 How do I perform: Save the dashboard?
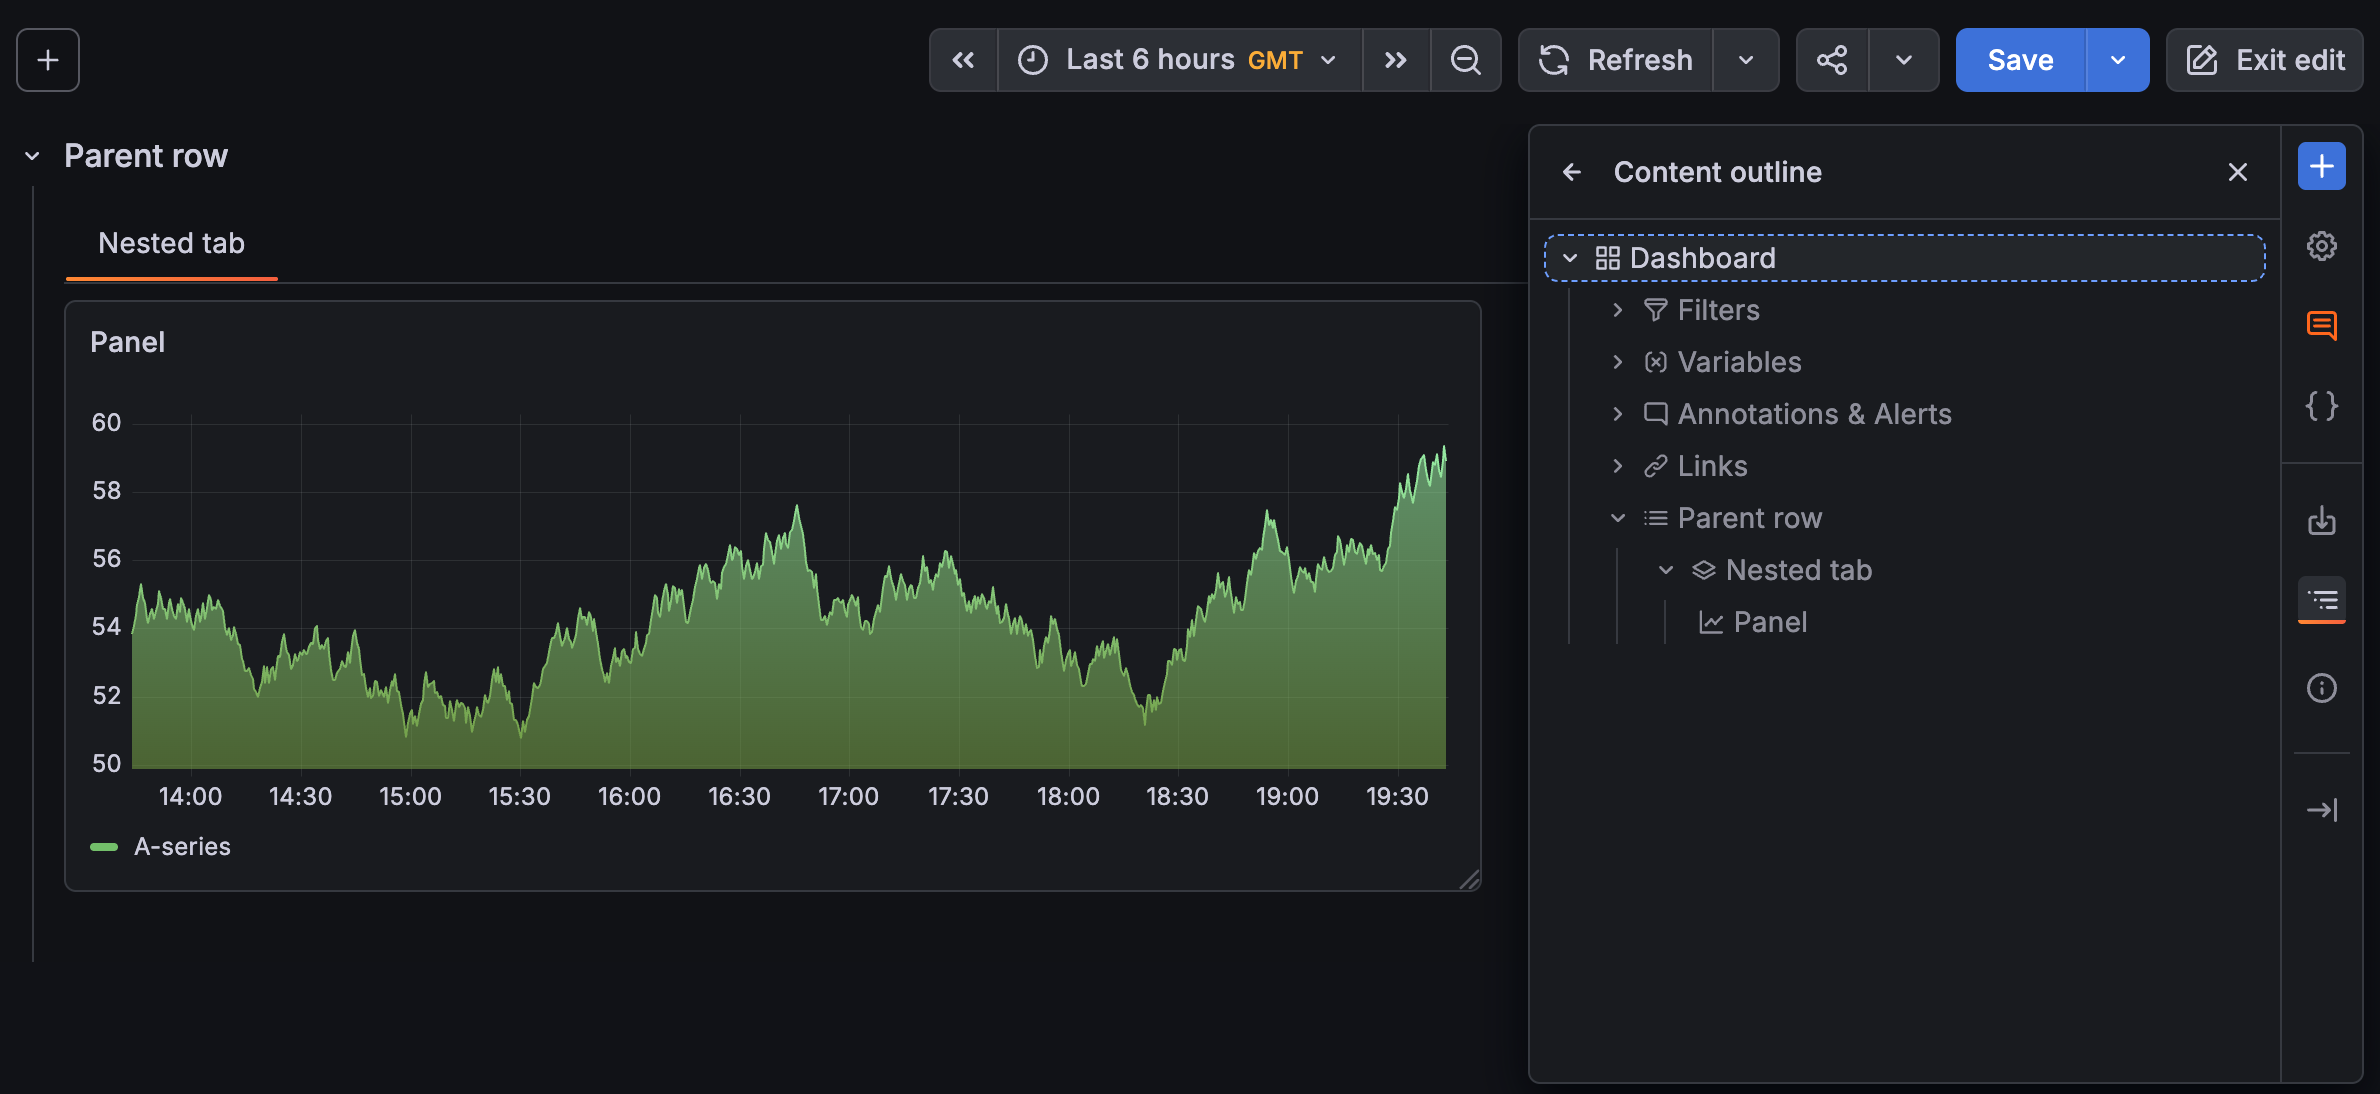tap(2021, 60)
